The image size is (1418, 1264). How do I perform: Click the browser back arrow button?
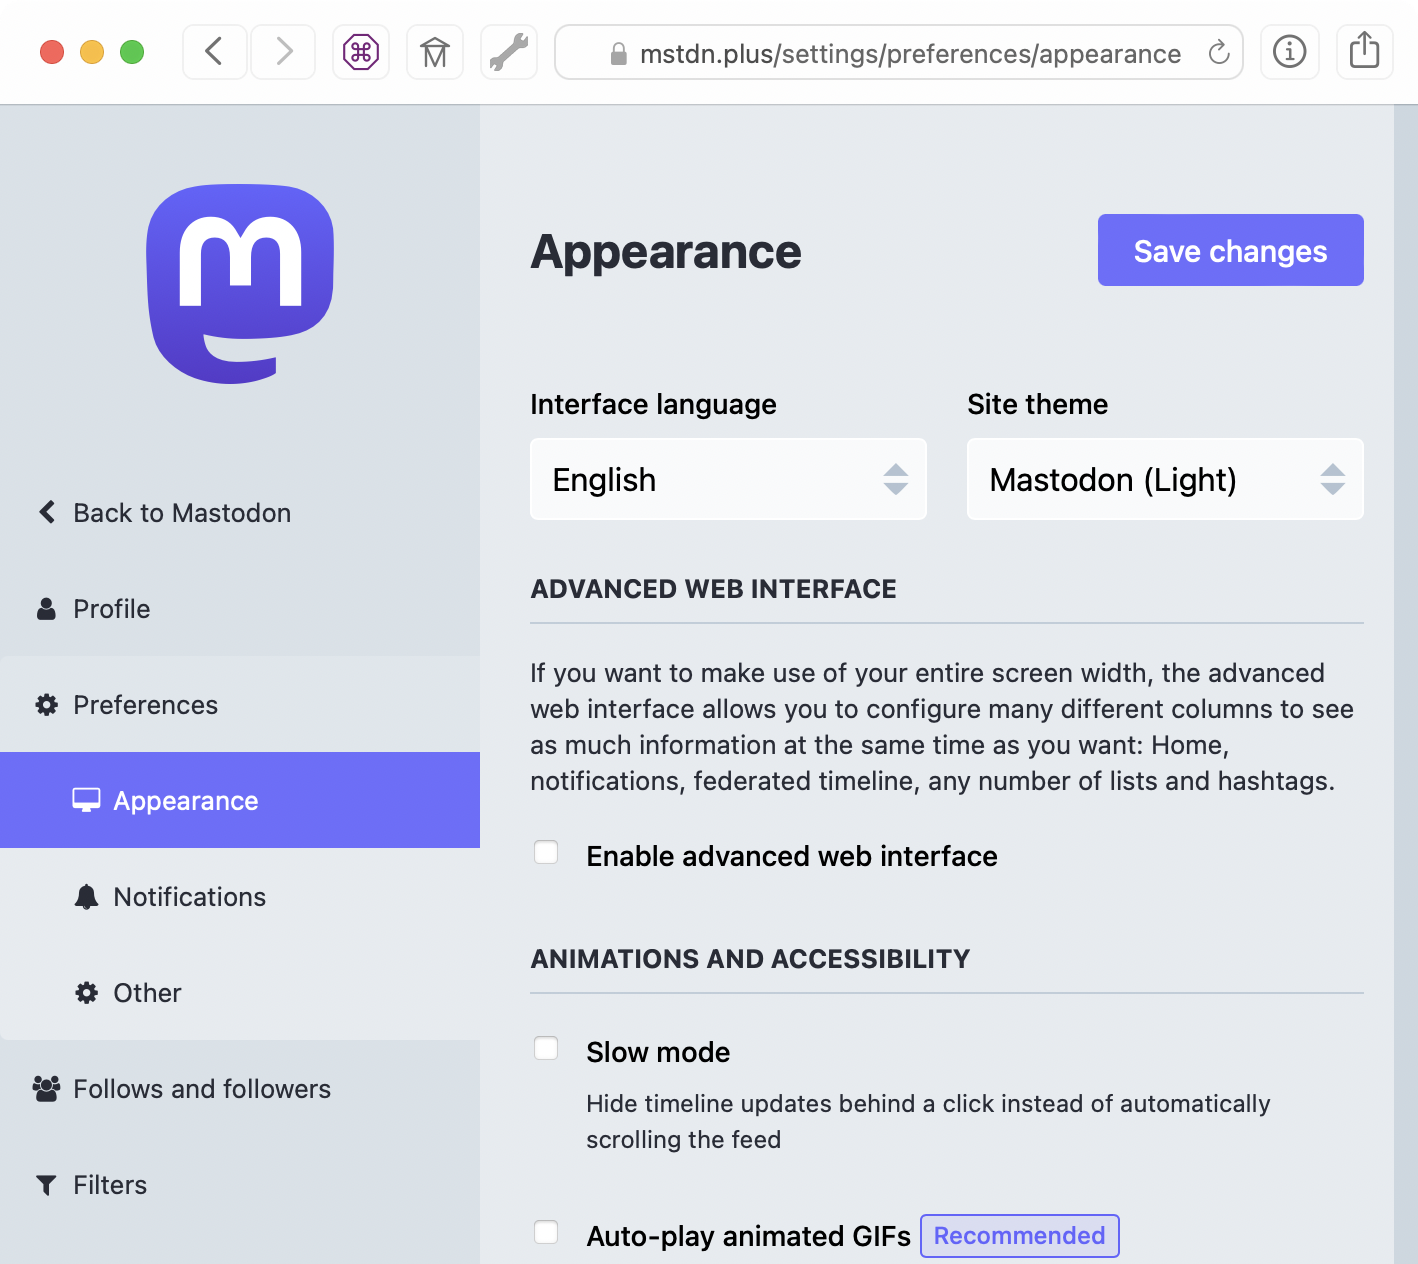tap(214, 52)
